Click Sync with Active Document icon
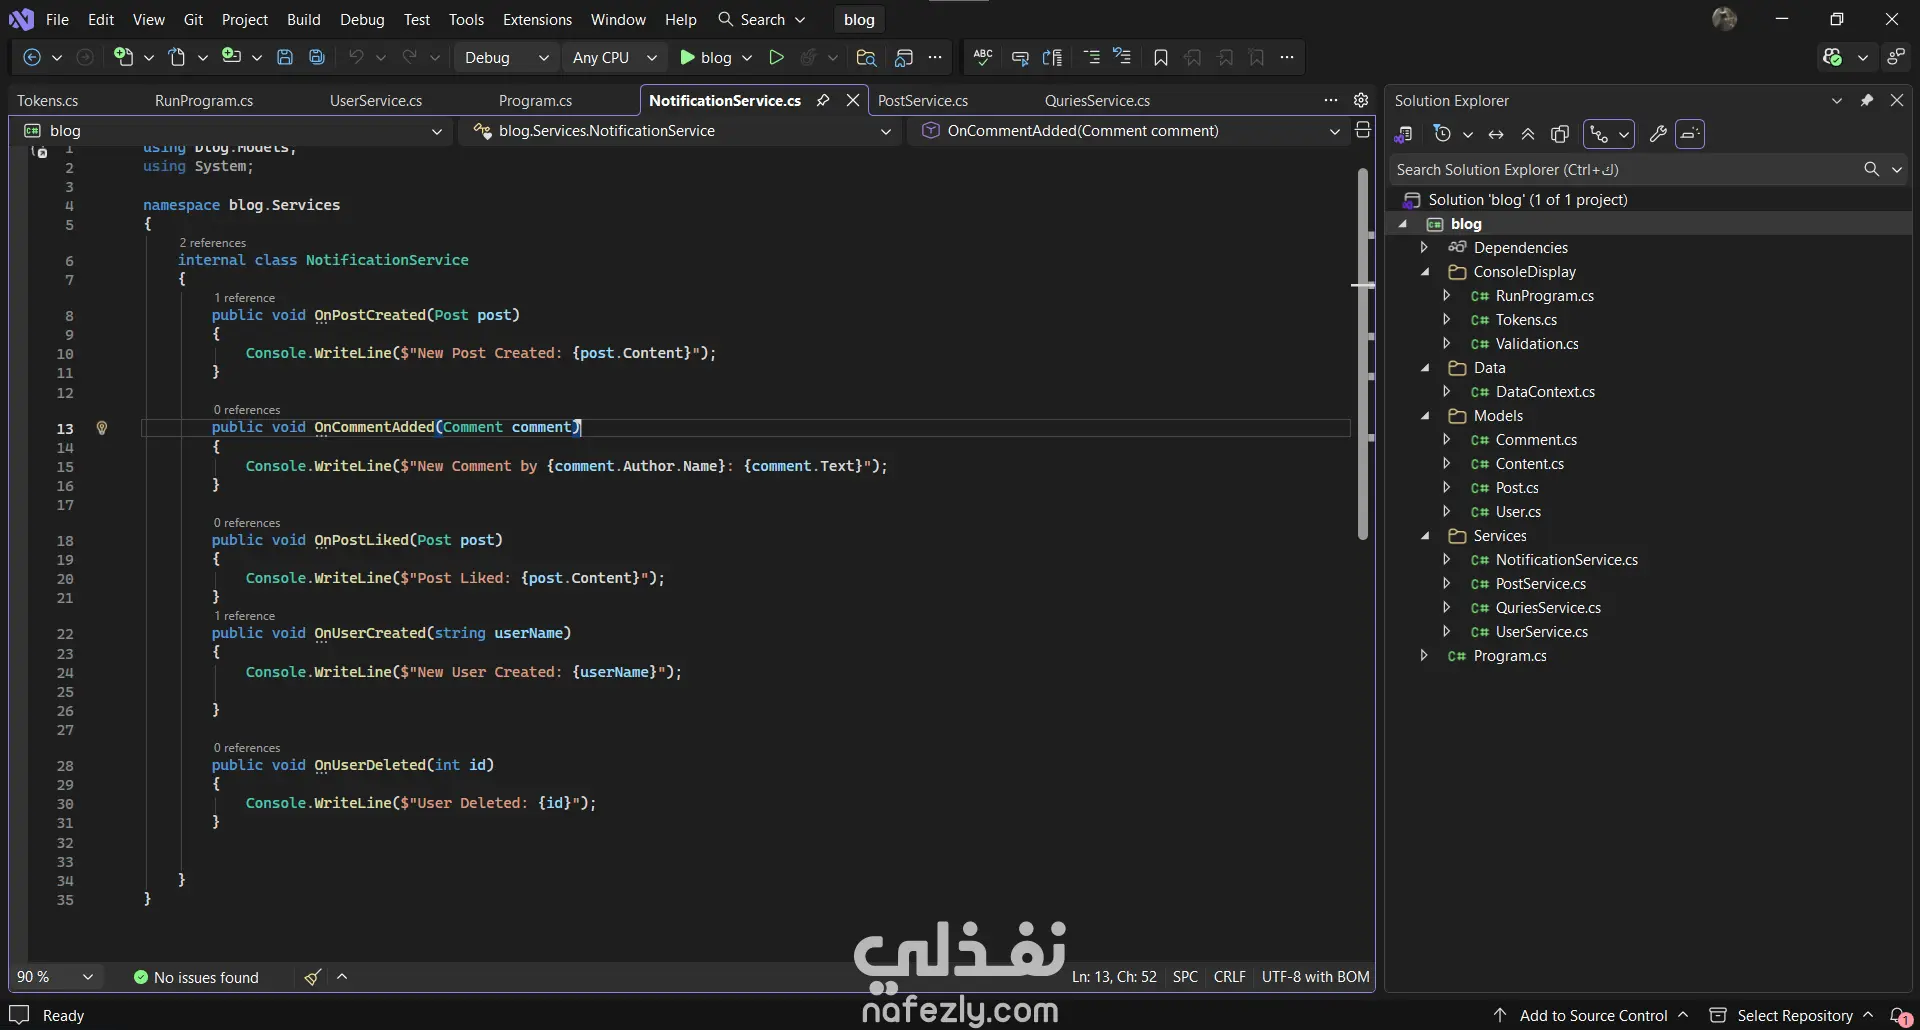 (1496, 134)
